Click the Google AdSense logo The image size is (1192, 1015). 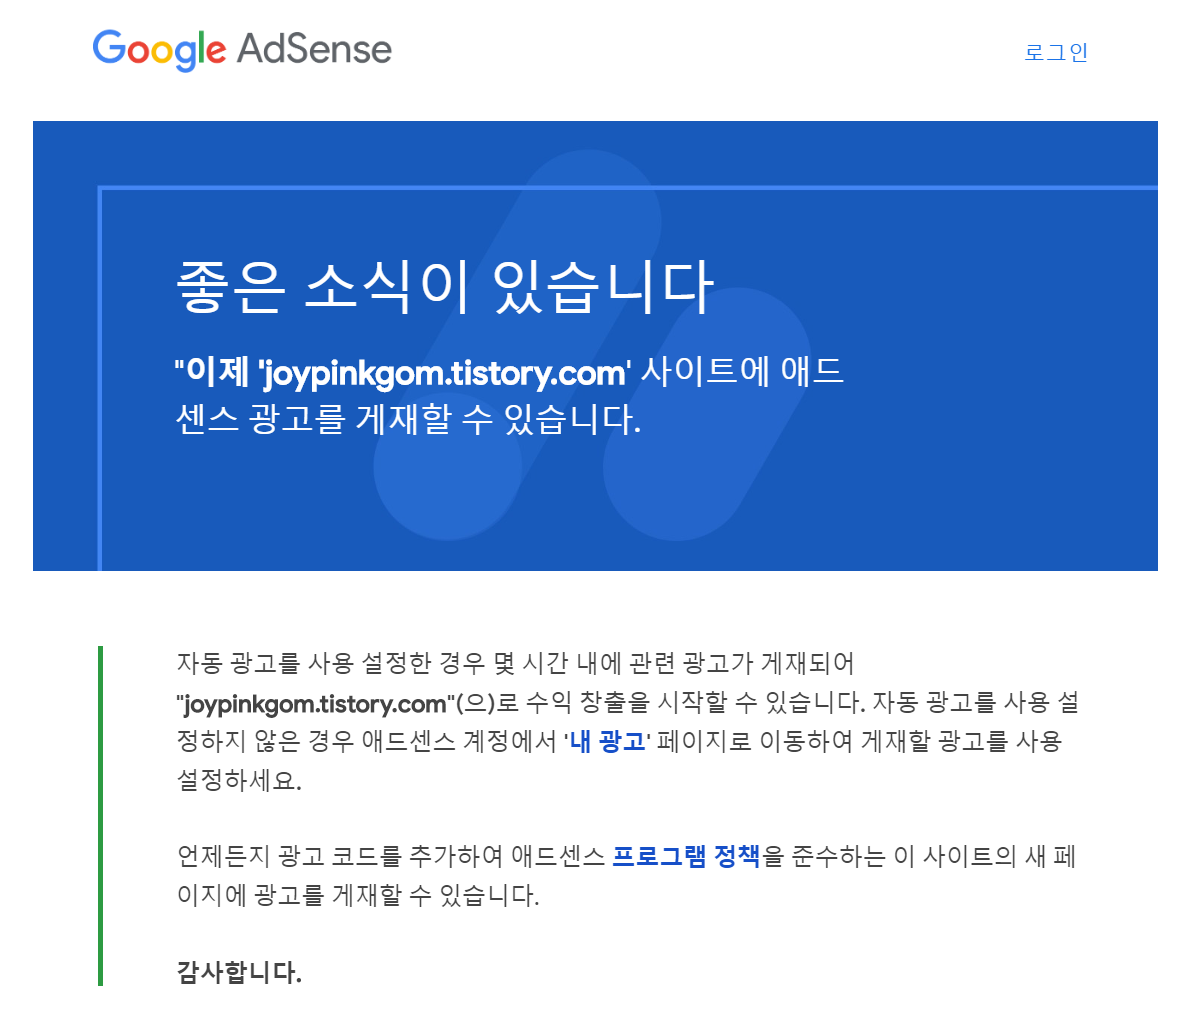(242, 50)
